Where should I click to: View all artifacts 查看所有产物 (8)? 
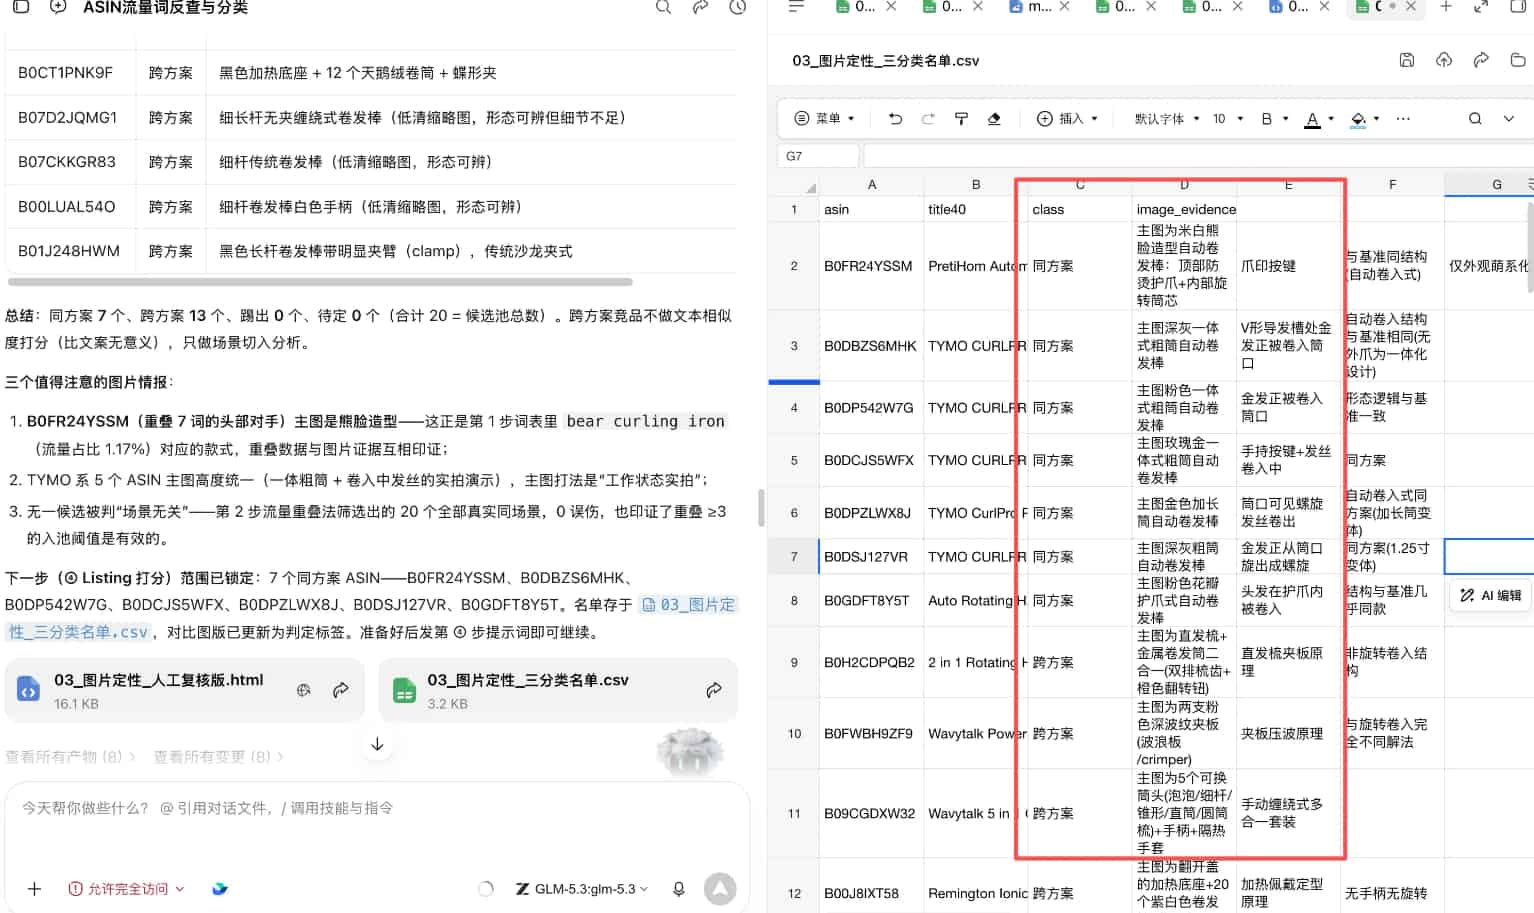pos(70,757)
